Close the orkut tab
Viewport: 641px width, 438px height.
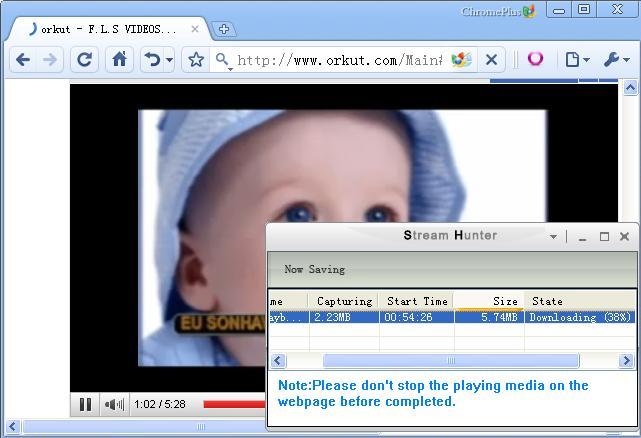(x=195, y=29)
